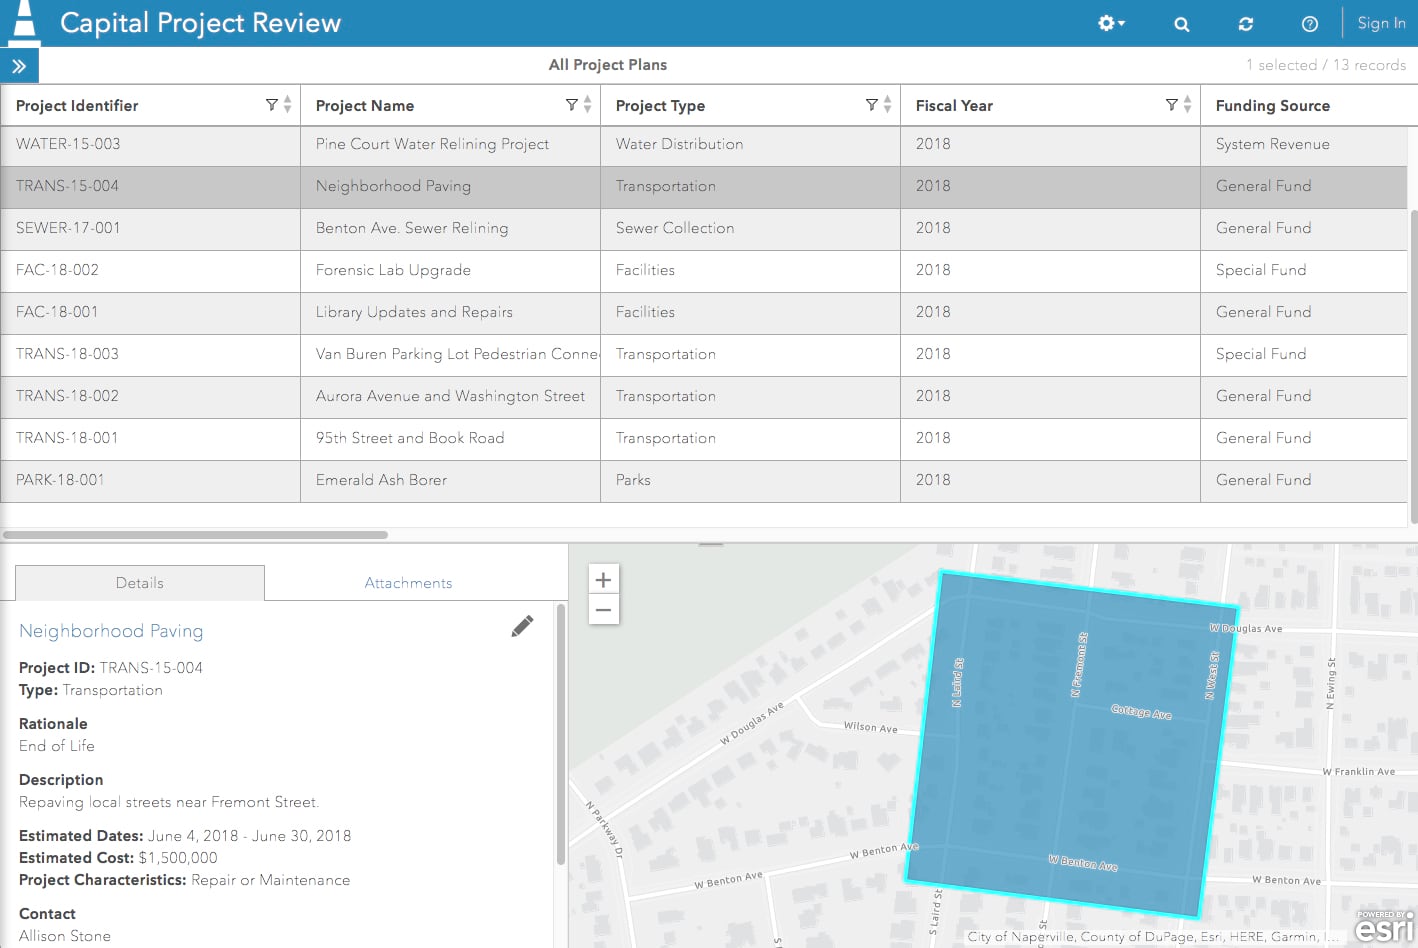Sort the Fiscal Year column

click(1187, 105)
